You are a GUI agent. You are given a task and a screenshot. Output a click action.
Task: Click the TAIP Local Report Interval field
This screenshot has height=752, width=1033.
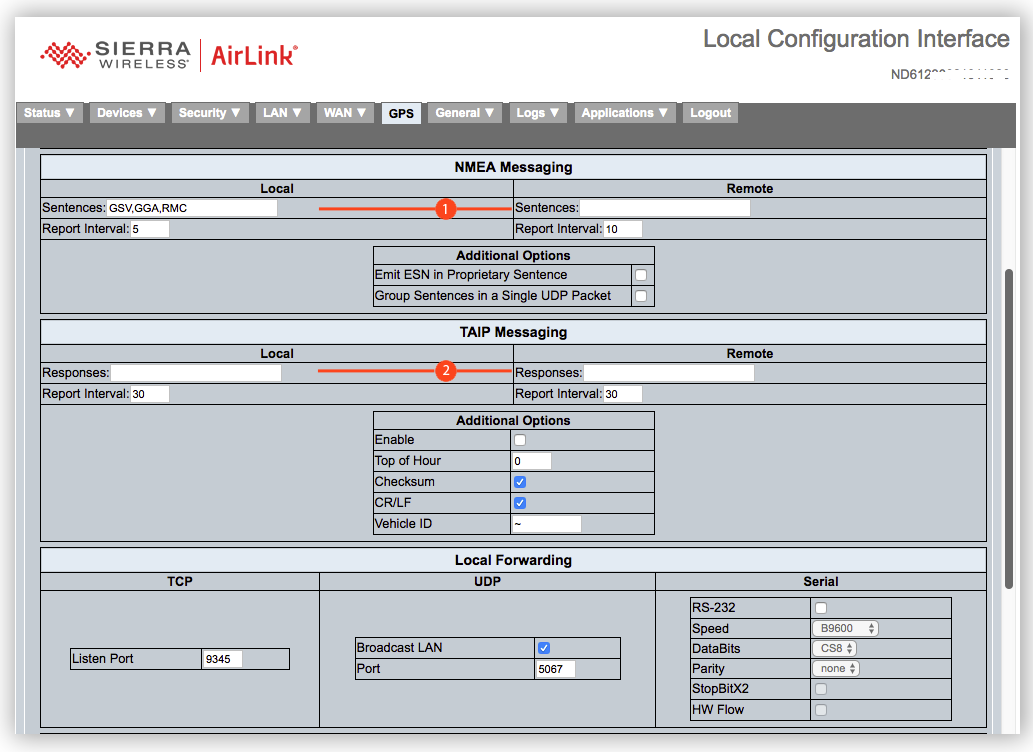[150, 394]
